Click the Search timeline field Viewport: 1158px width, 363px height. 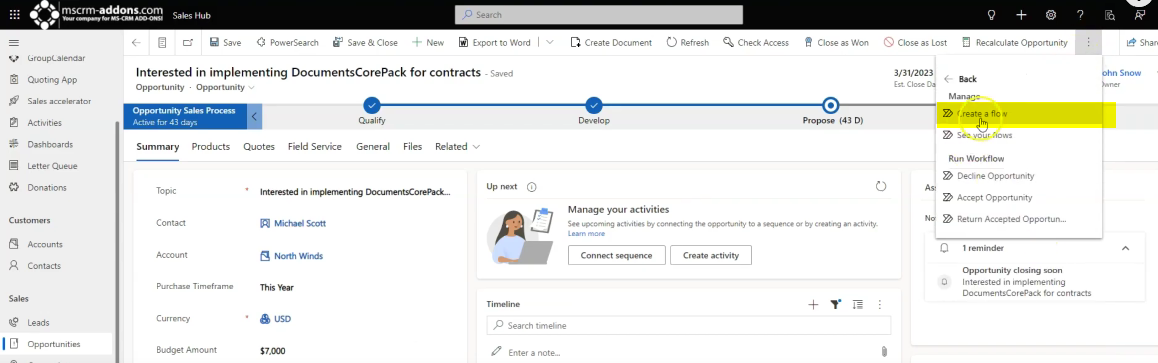pos(688,325)
